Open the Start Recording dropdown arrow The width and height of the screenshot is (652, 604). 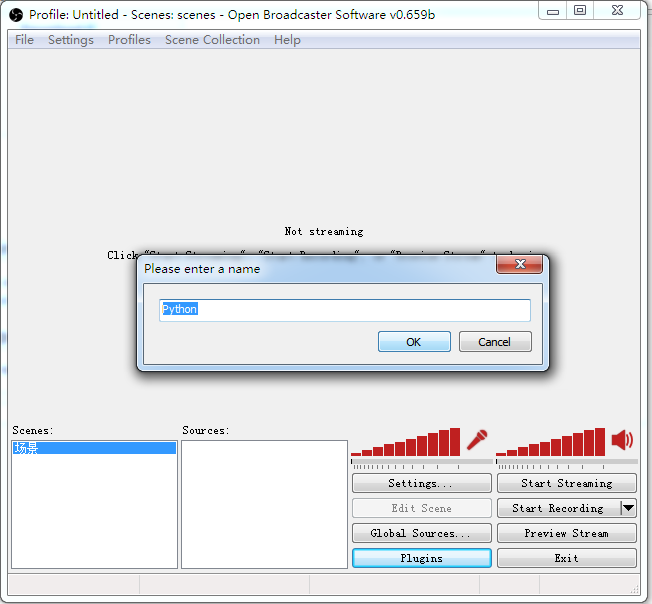tap(629, 508)
